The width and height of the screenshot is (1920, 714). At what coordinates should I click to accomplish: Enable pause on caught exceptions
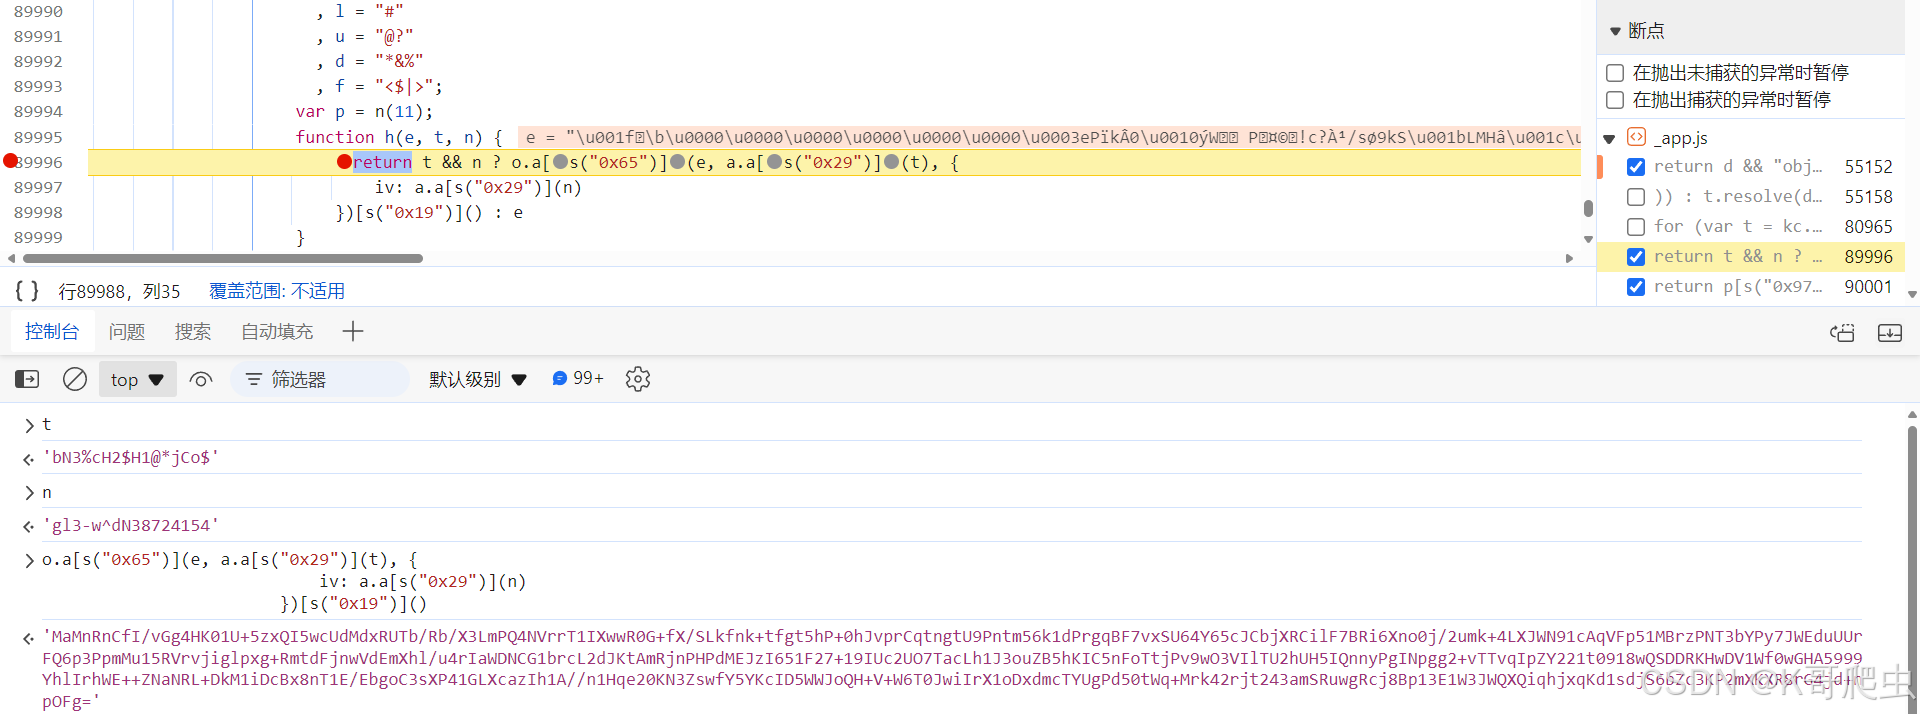pyautogui.click(x=1614, y=100)
